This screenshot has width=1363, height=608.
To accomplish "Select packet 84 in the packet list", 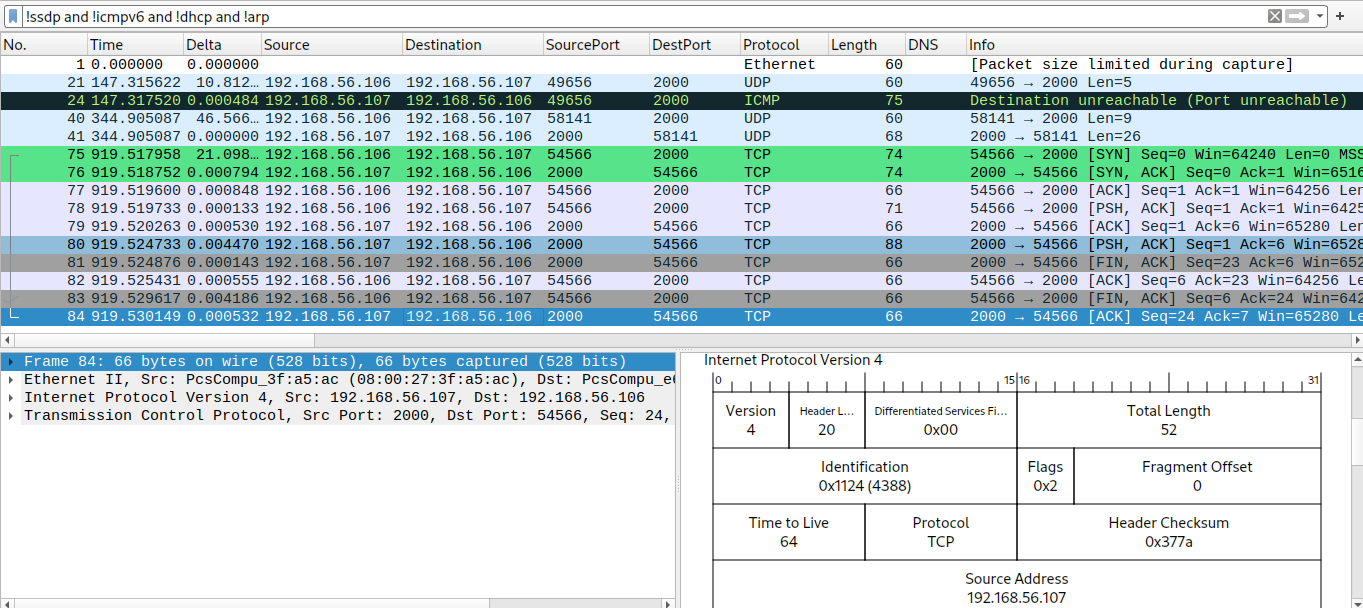I will tap(400, 316).
